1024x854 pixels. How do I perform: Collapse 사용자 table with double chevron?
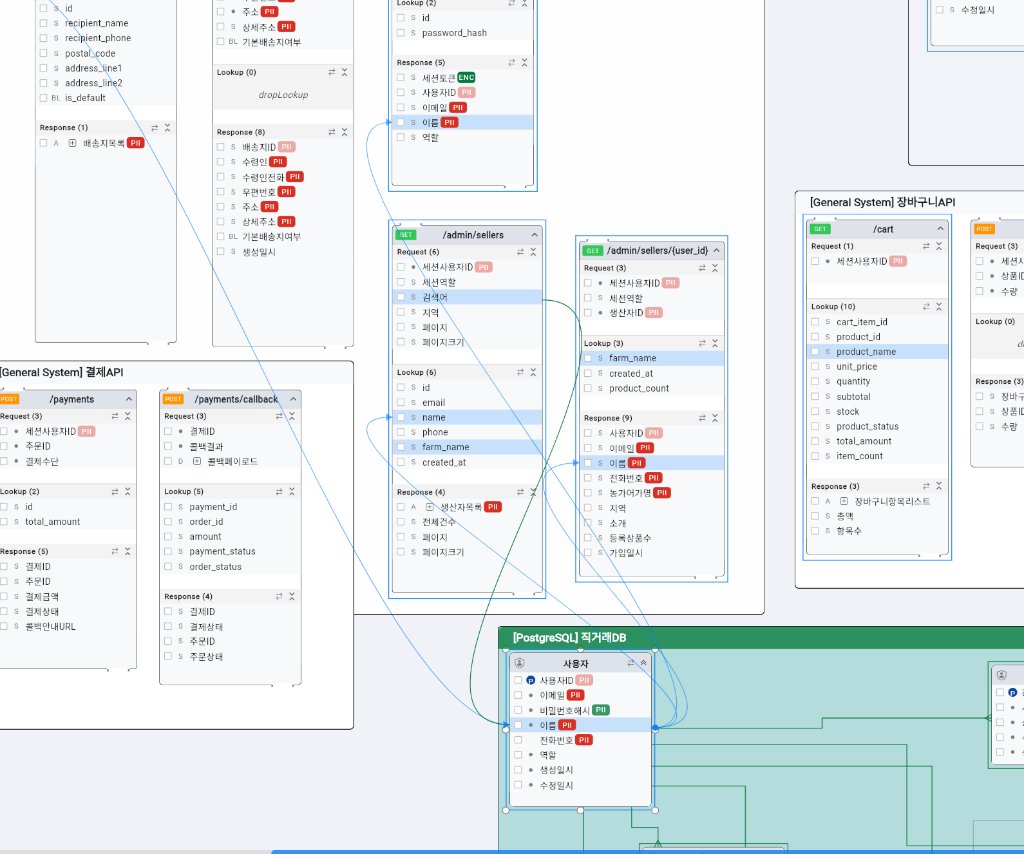pos(643,663)
